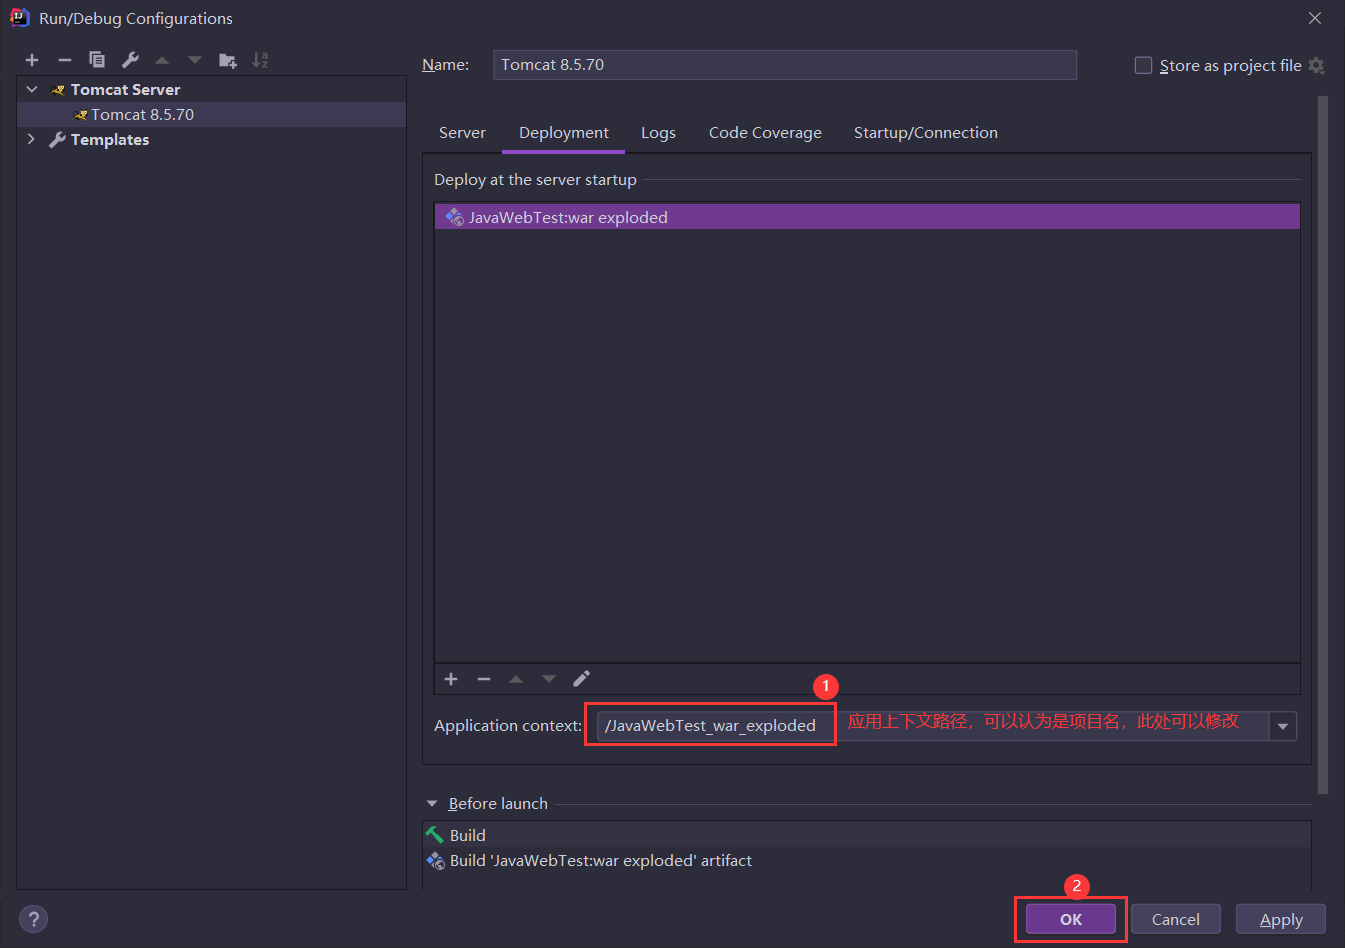Switch to the Server tab
1345x948 pixels.
[x=462, y=133]
